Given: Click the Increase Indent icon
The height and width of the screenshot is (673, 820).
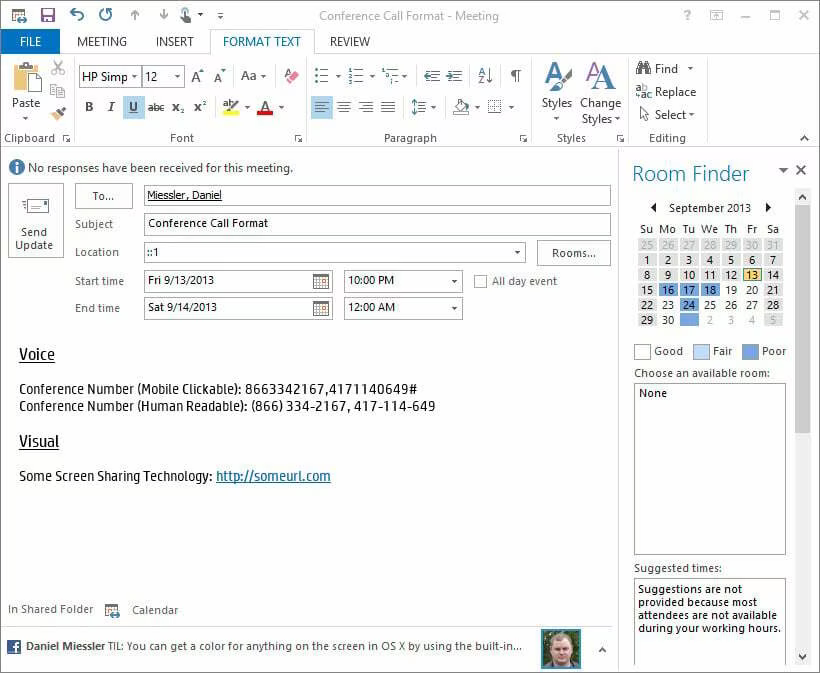Looking at the screenshot, I should [x=454, y=76].
